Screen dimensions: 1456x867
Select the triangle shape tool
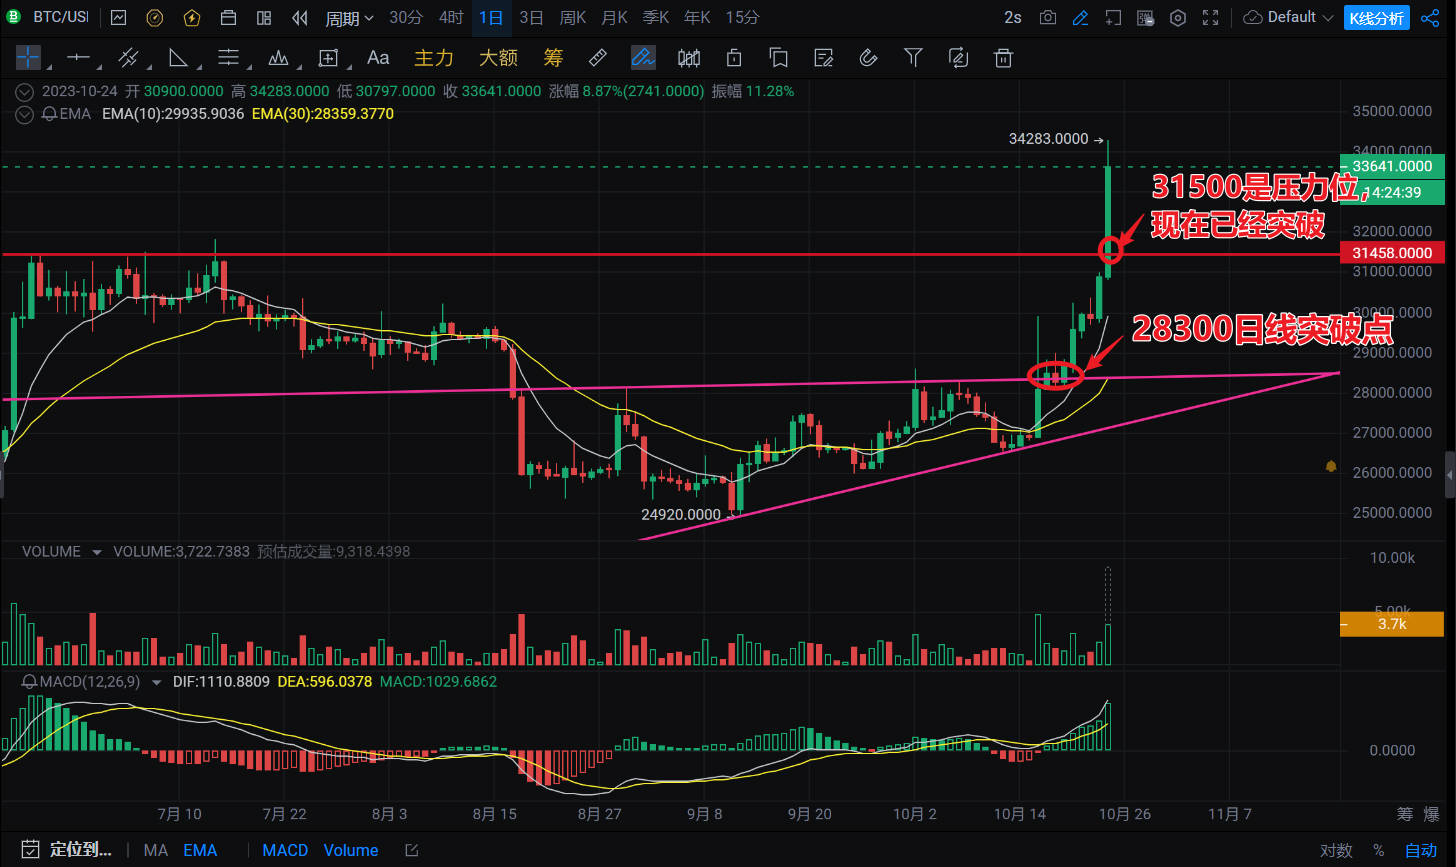[x=178, y=57]
